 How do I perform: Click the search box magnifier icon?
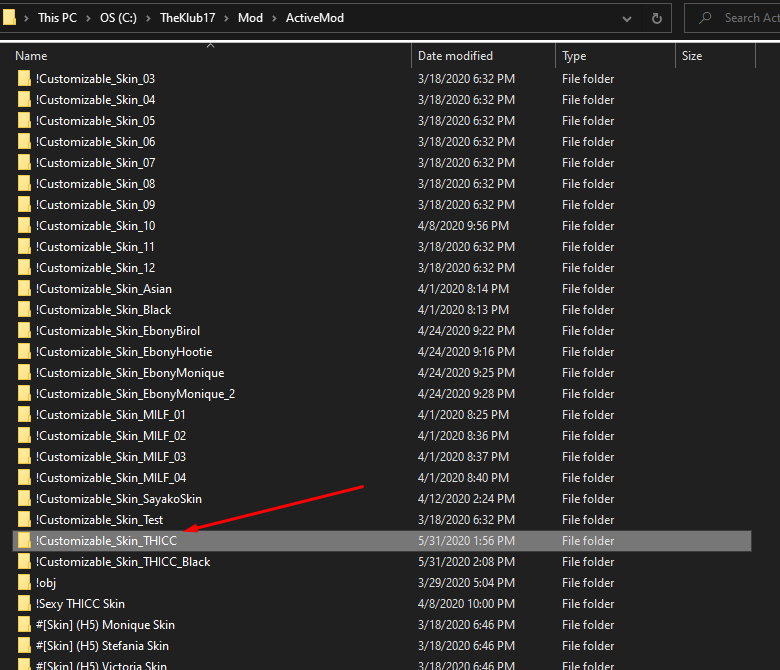tap(704, 18)
